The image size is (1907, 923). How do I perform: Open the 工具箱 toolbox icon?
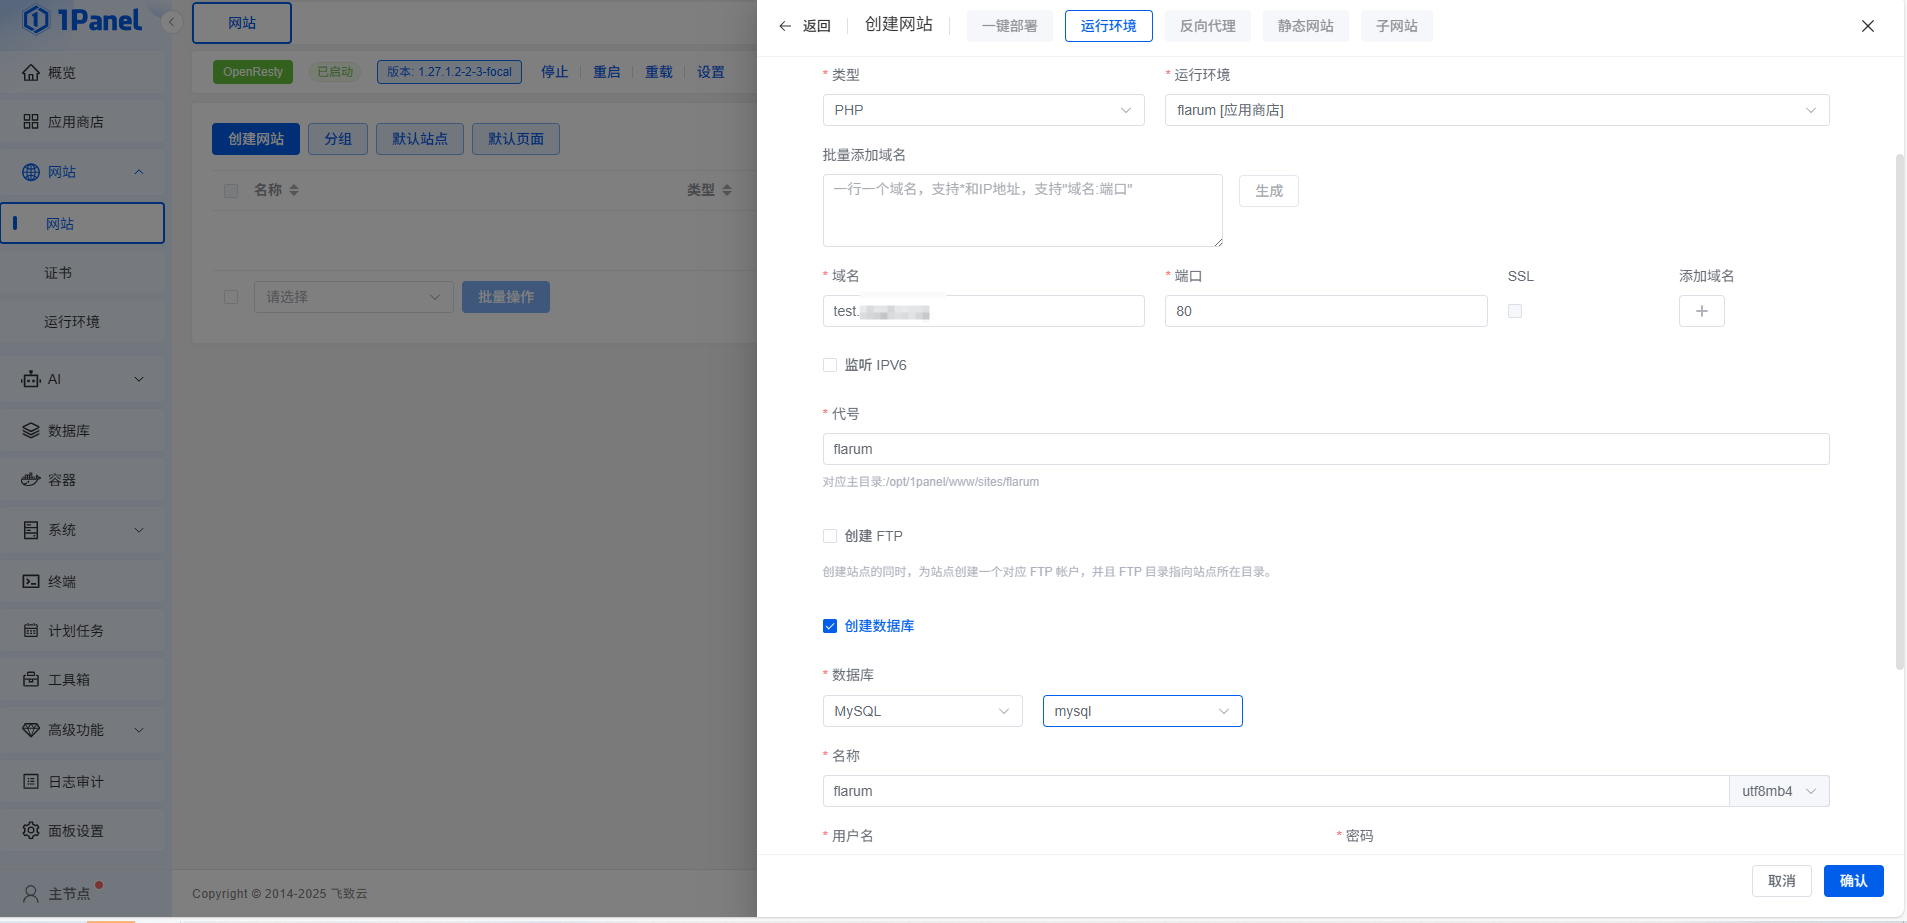[x=31, y=680]
